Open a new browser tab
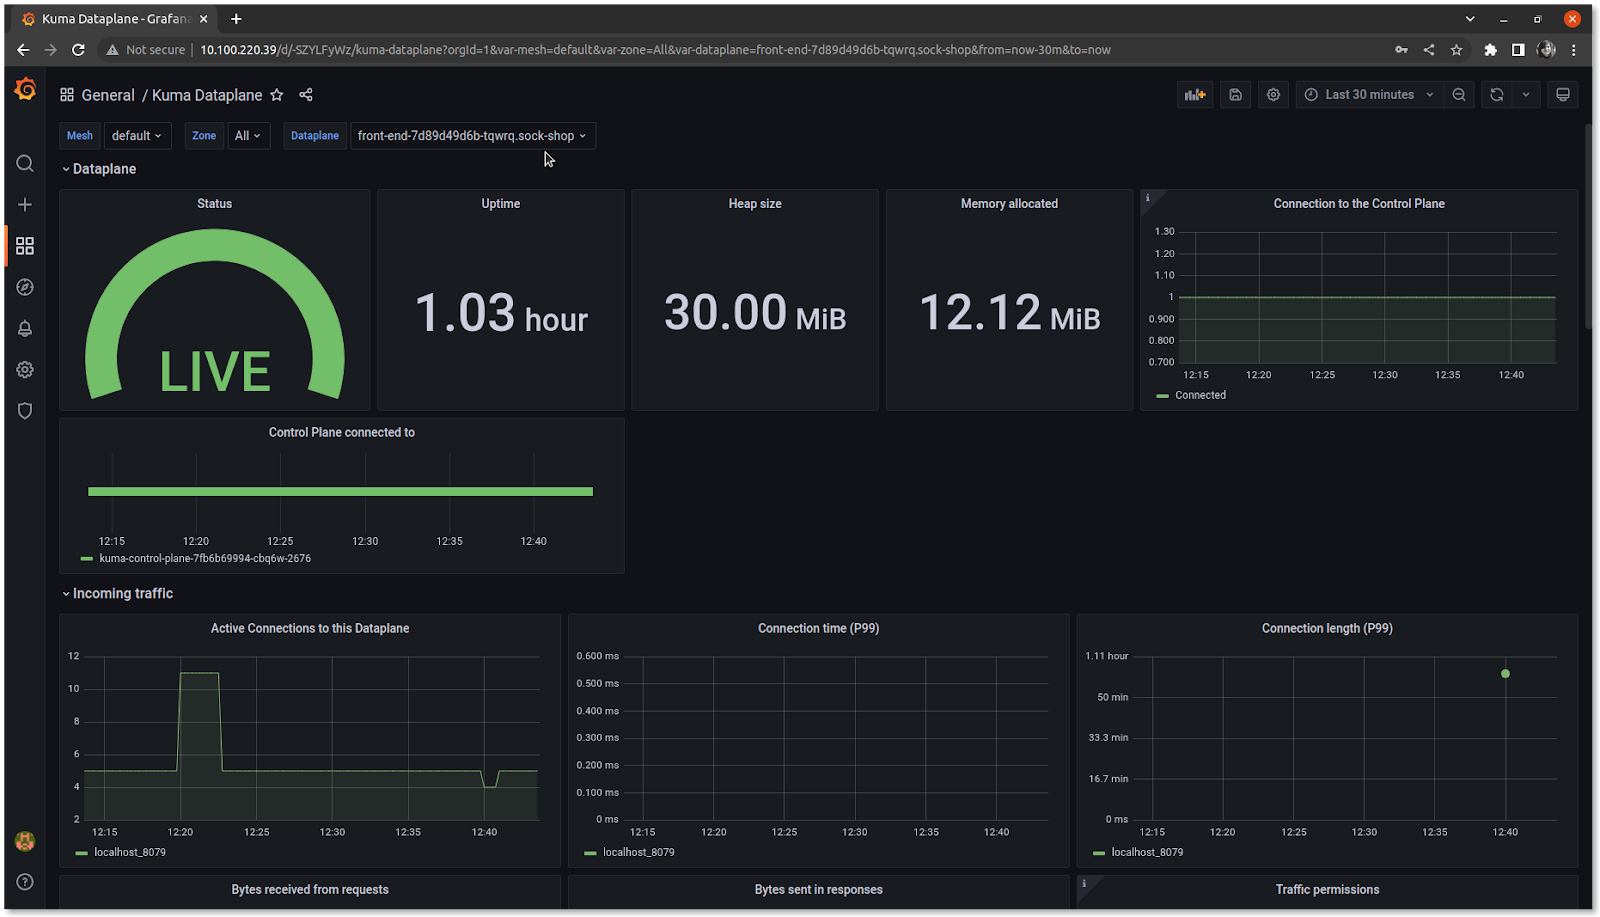Viewport: 1600px width, 917px height. pos(237,19)
